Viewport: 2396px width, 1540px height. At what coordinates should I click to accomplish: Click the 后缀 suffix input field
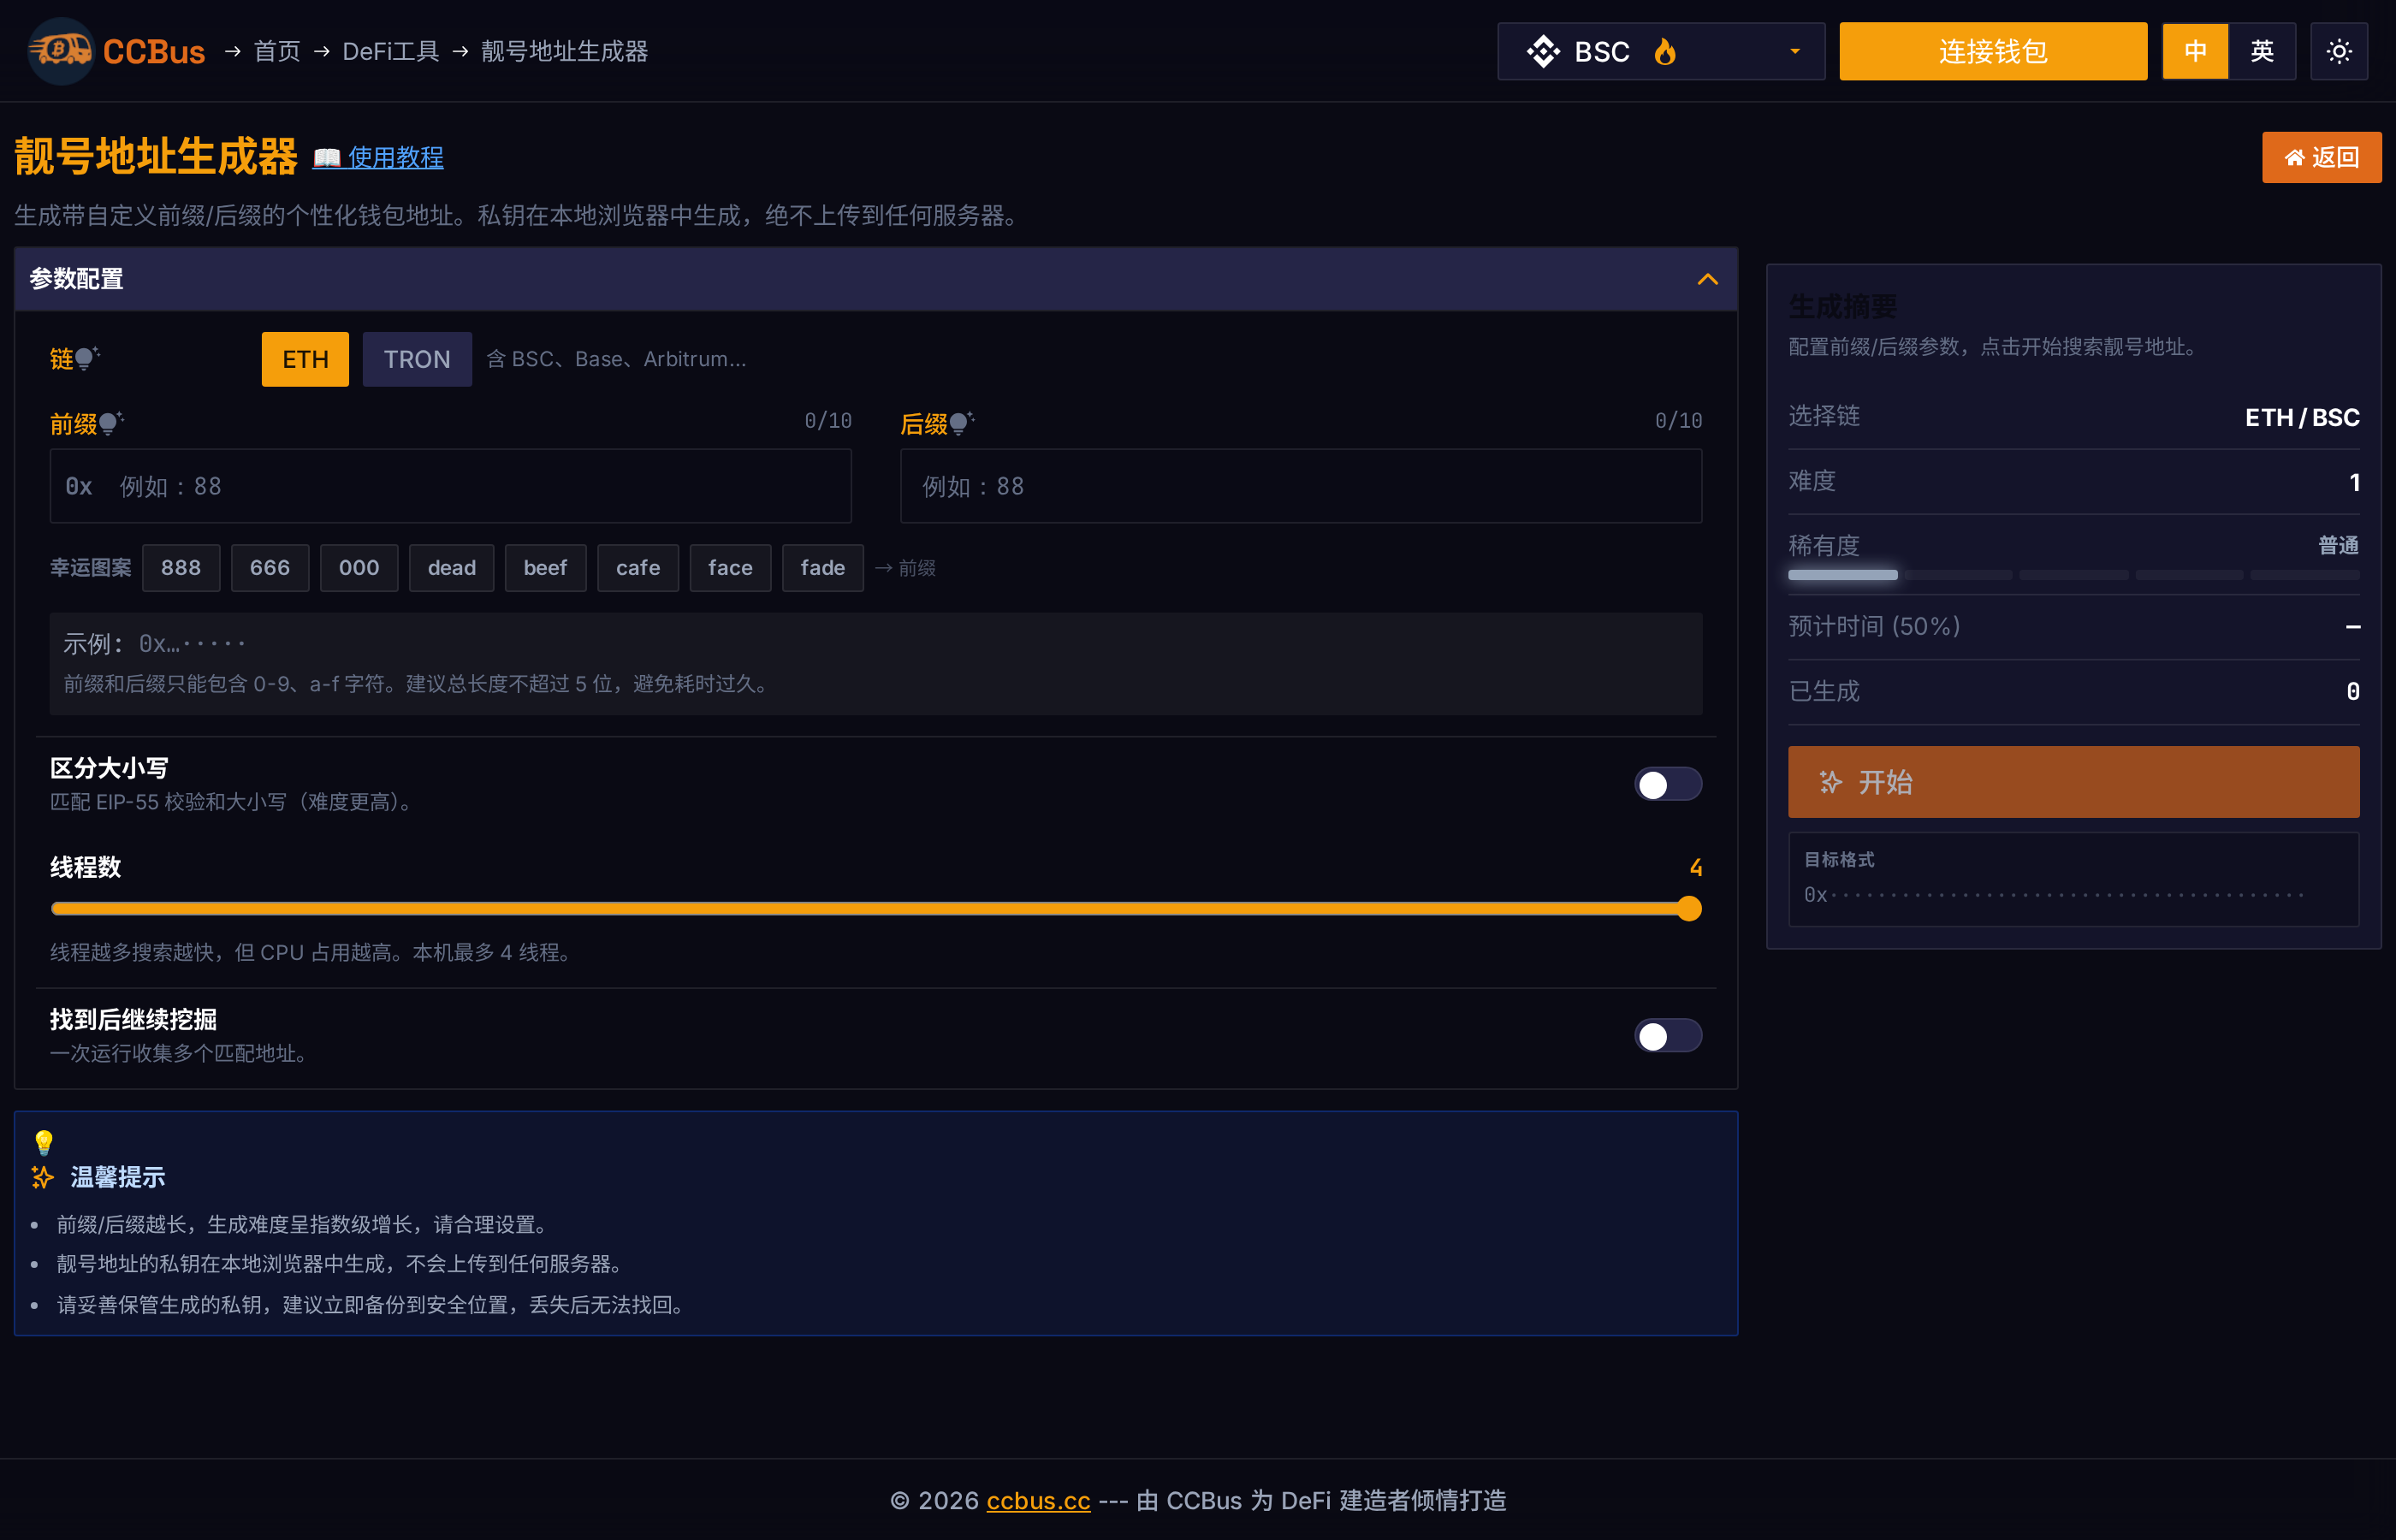(1301, 486)
